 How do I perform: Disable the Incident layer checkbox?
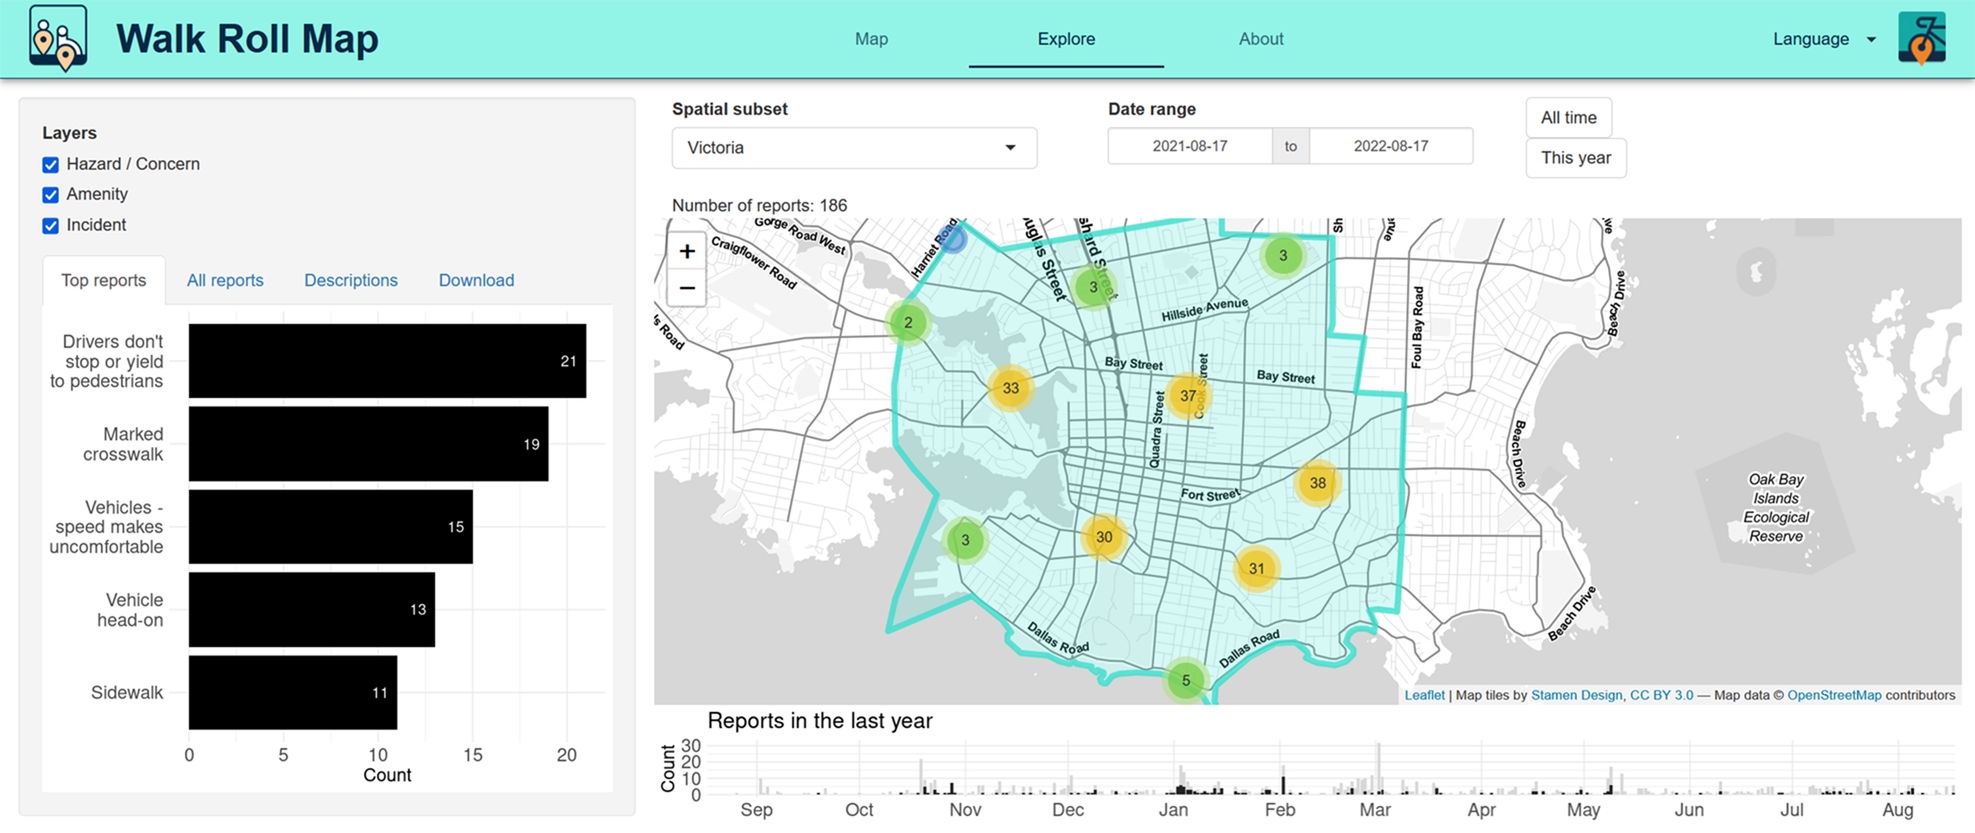coord(51,226)
